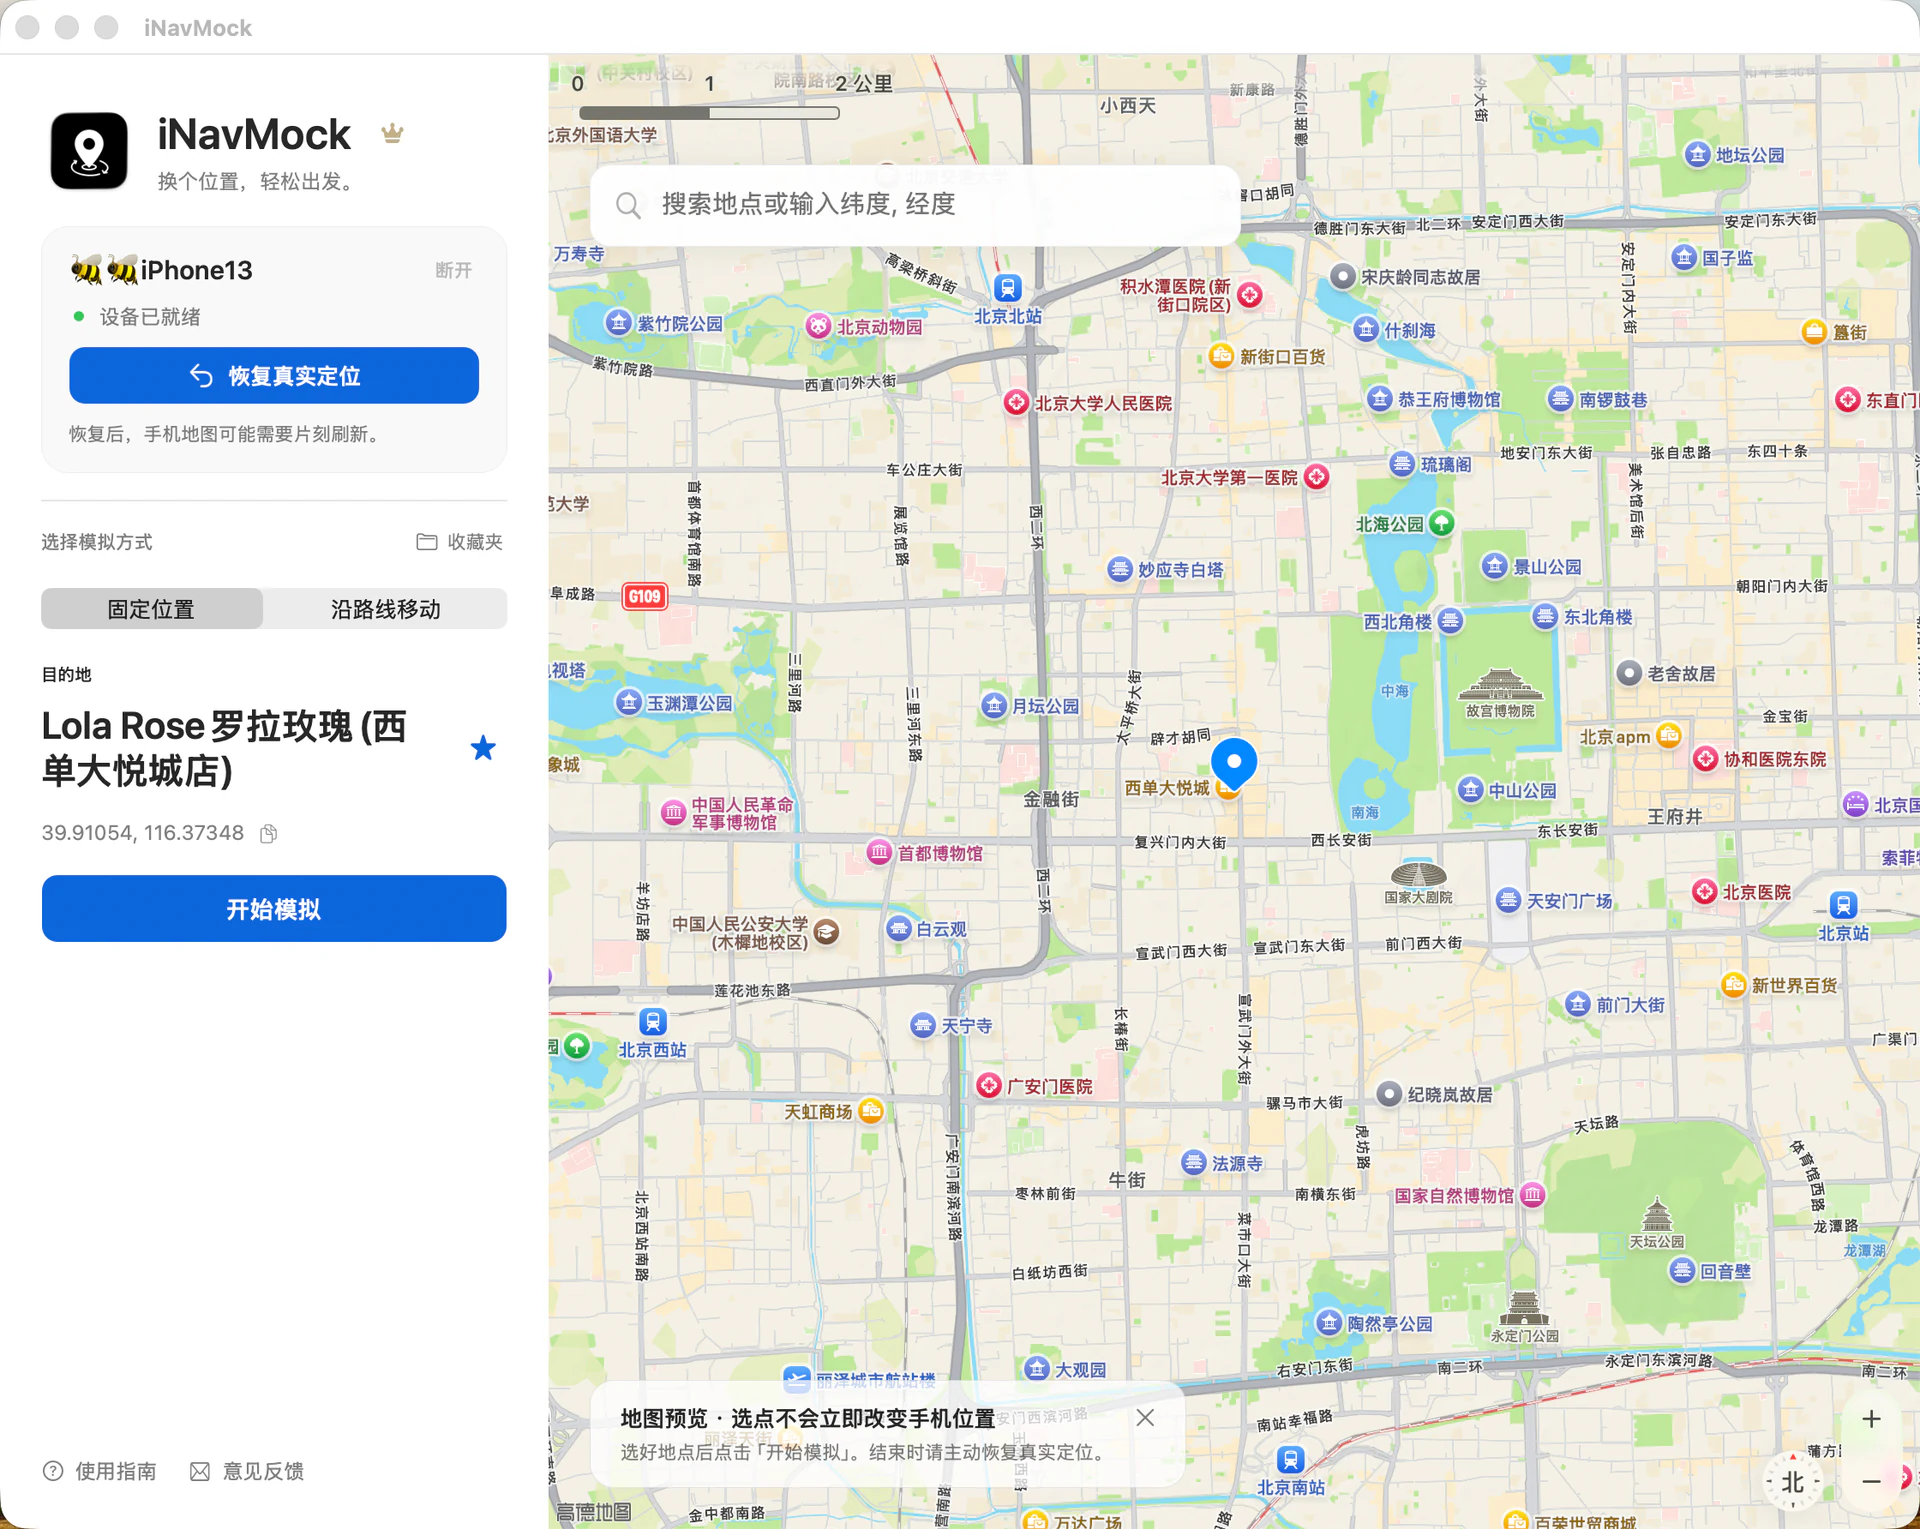Click the blue destination pin on the map
Image resolution: width=1920 pixels, height=1529 pixels.
(x=1234, y=765)
